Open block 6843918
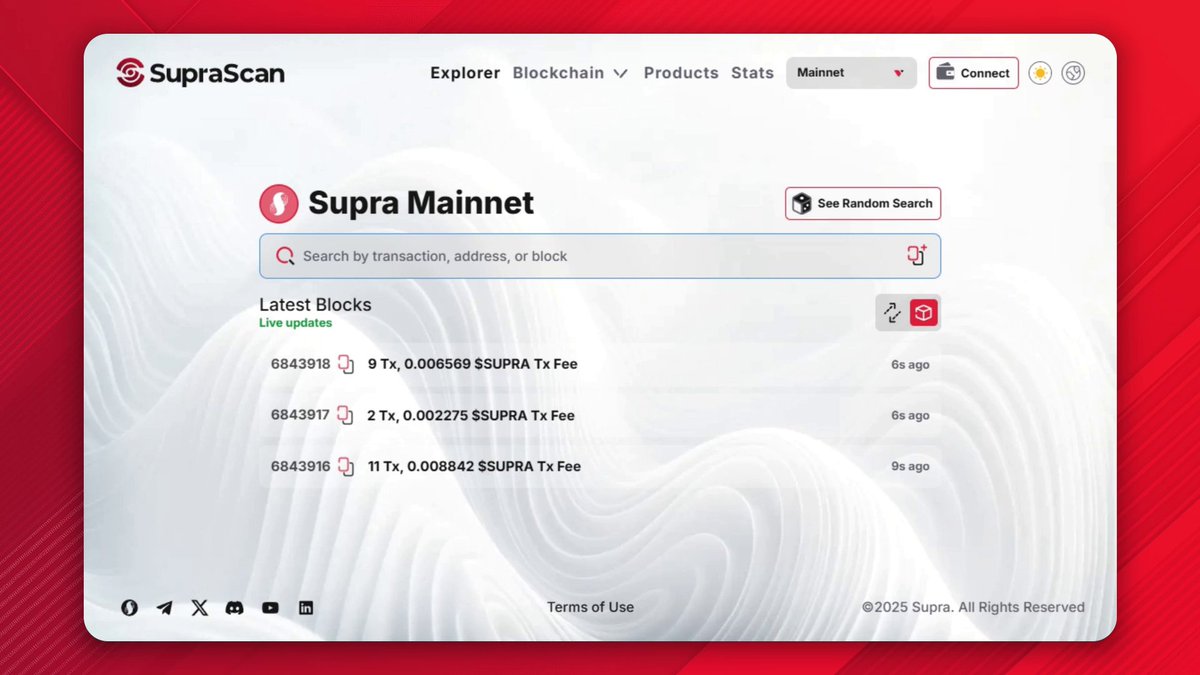The image size is (1200, 675). [x=300, y=364]
